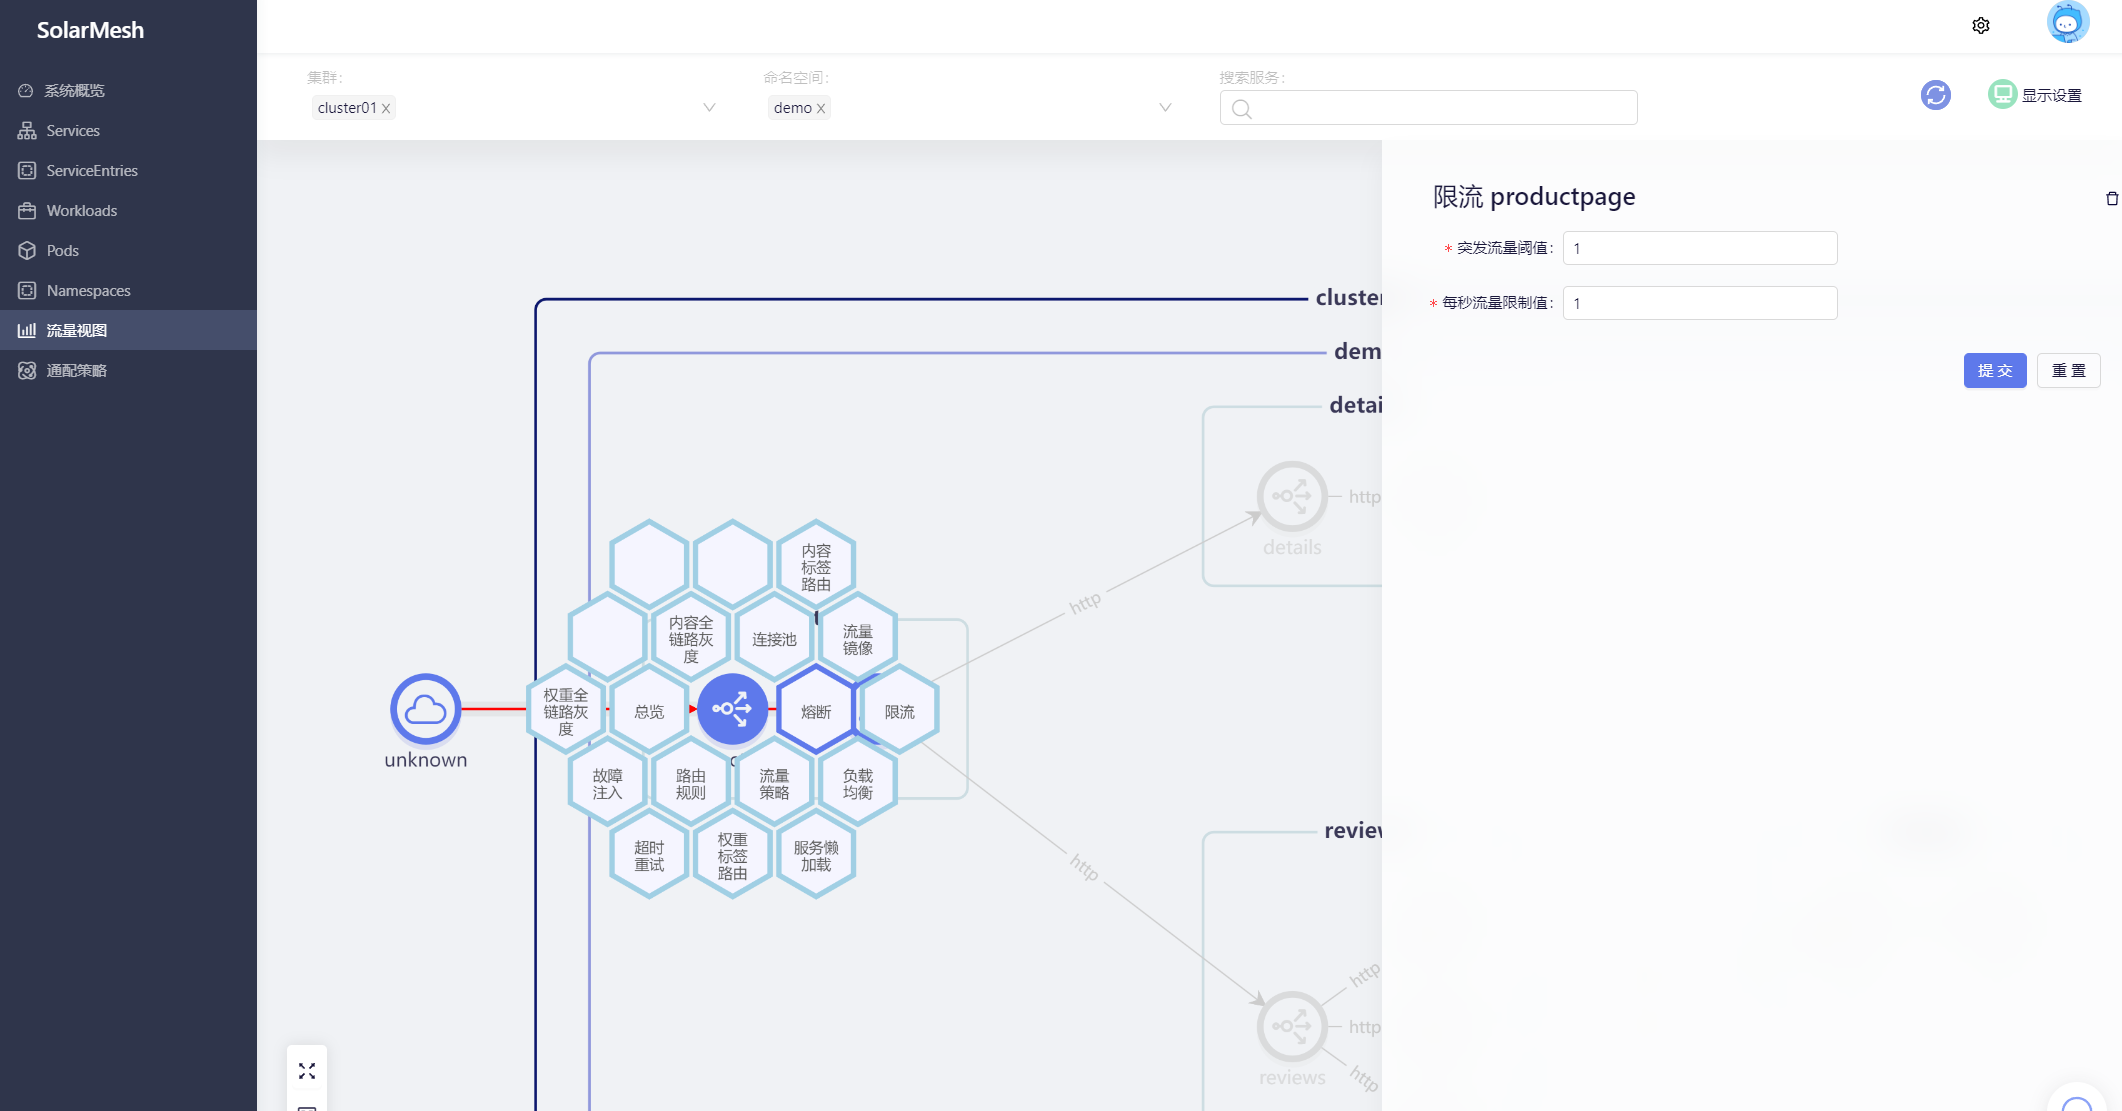Viewport: 2122px width, 1111px height.
Task: Open 显示设置 display settings
Action: coord(2035,95)
